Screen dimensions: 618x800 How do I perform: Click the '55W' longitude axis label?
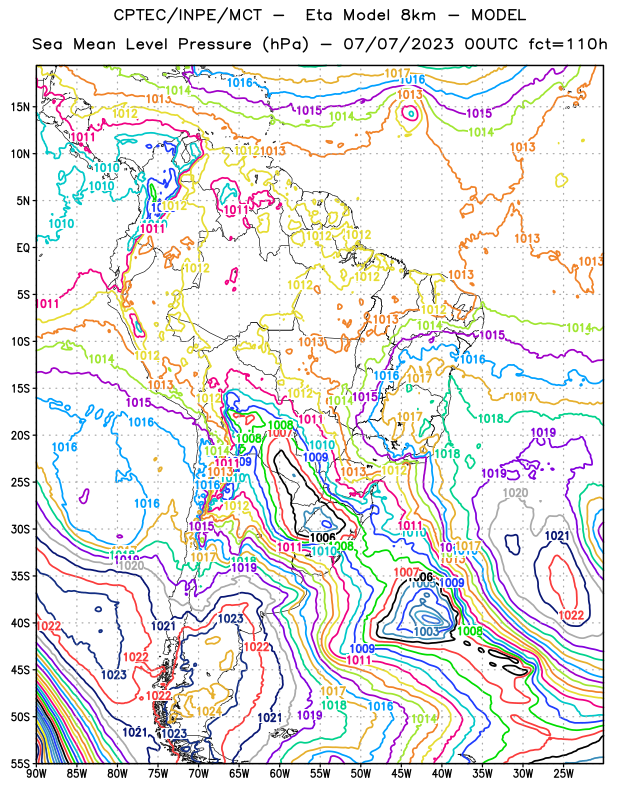320,774
